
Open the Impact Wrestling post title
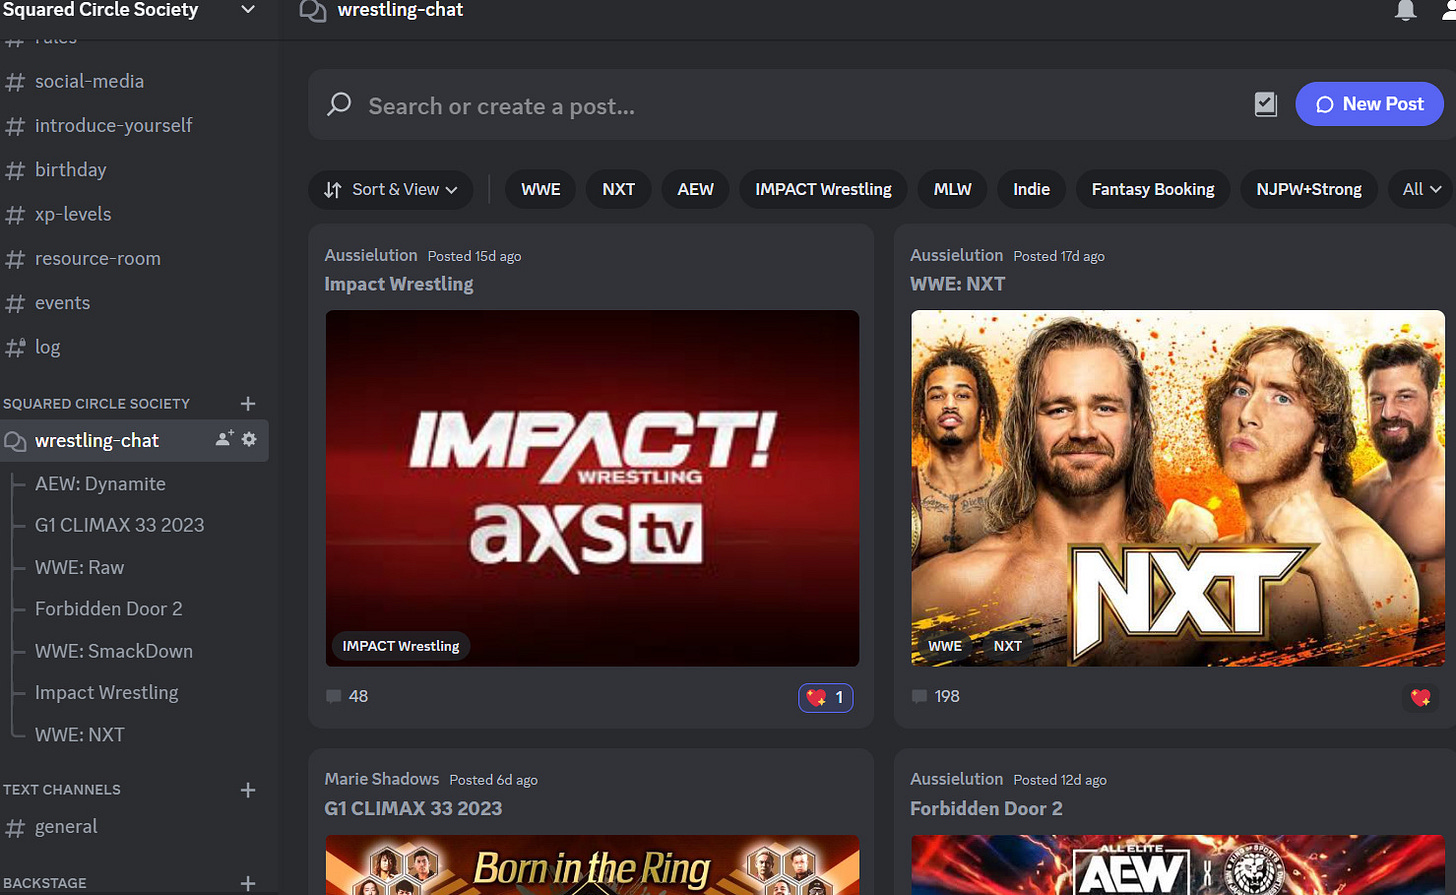click(399, 284)
